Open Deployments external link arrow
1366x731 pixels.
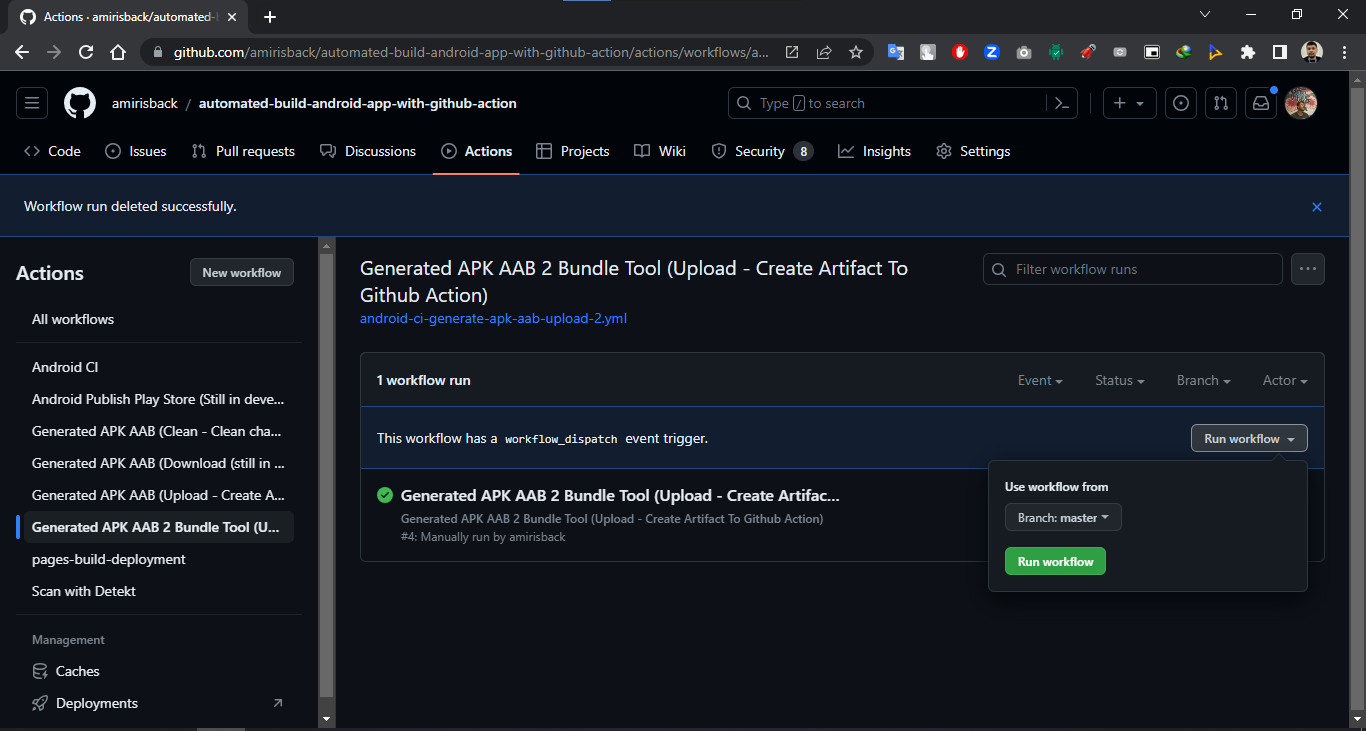coord(278,703)
